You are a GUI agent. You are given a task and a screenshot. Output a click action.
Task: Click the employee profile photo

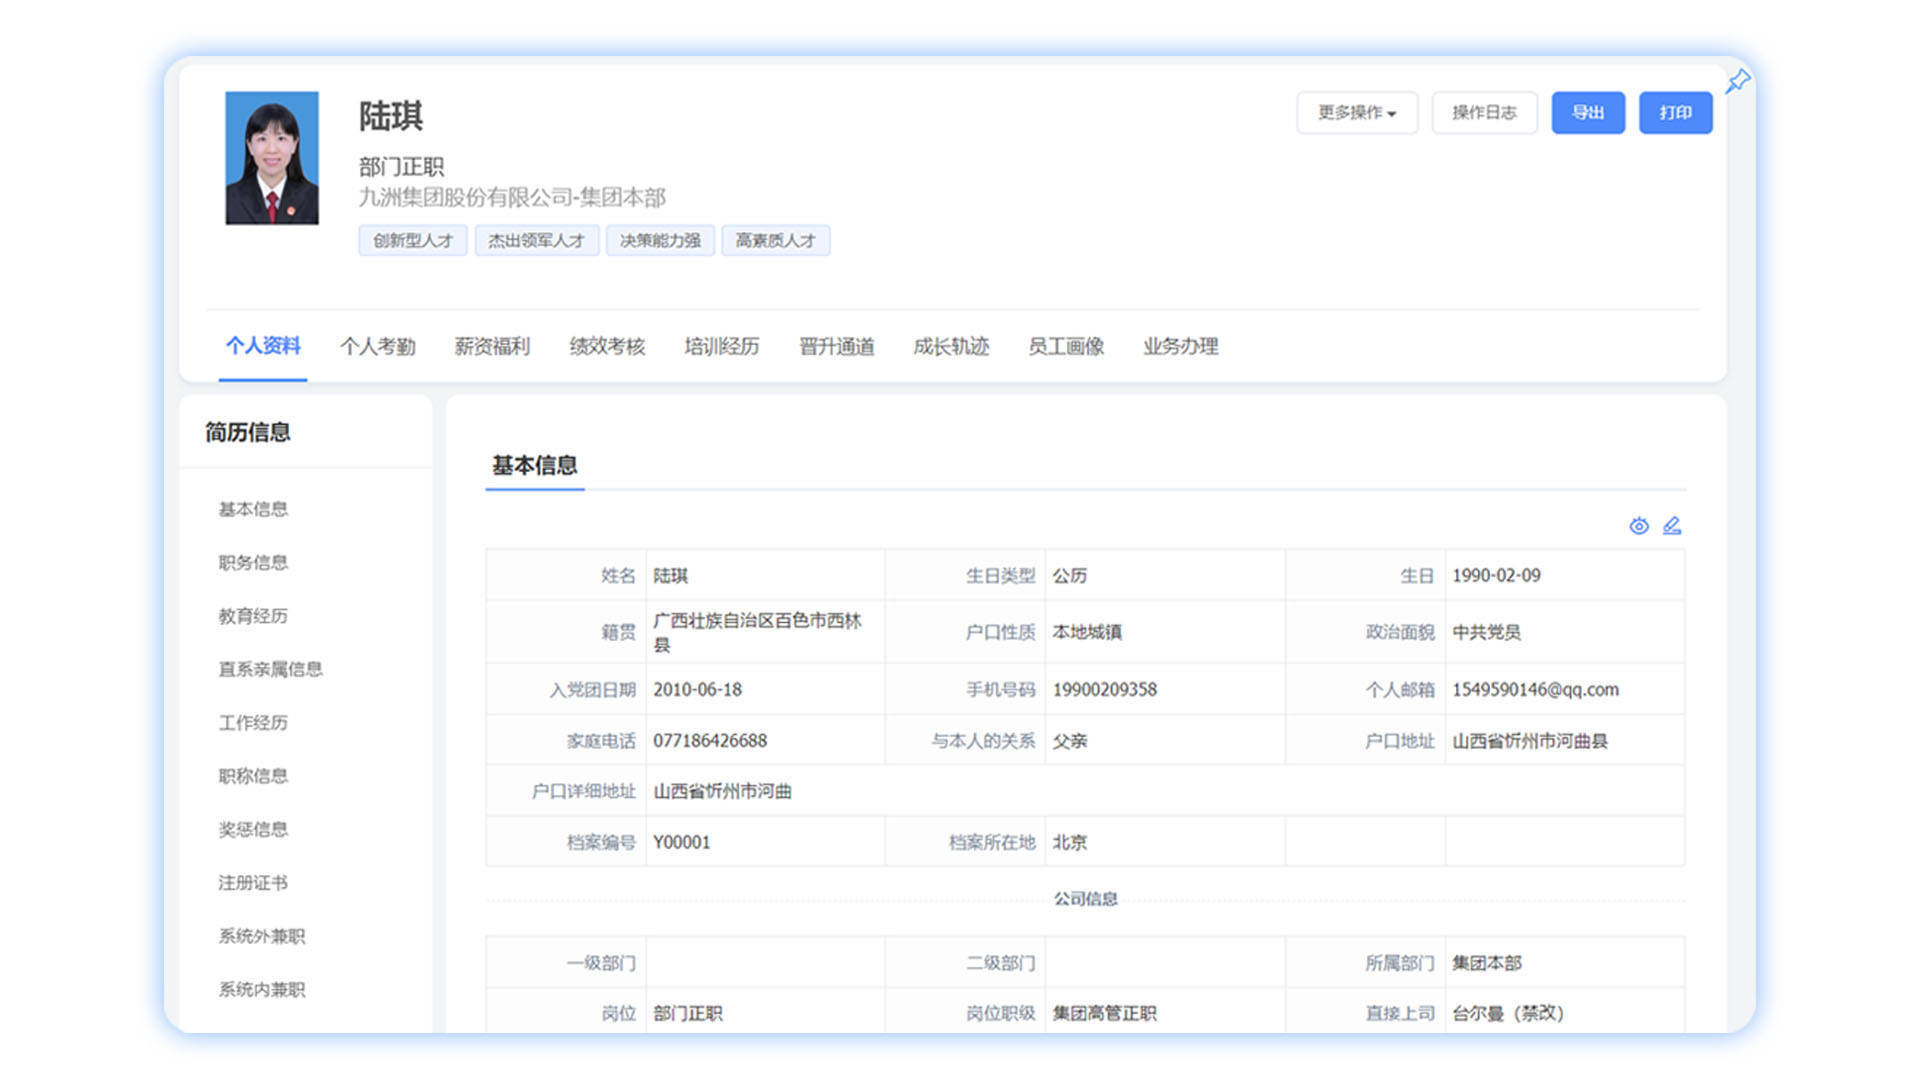coord(272,158)
